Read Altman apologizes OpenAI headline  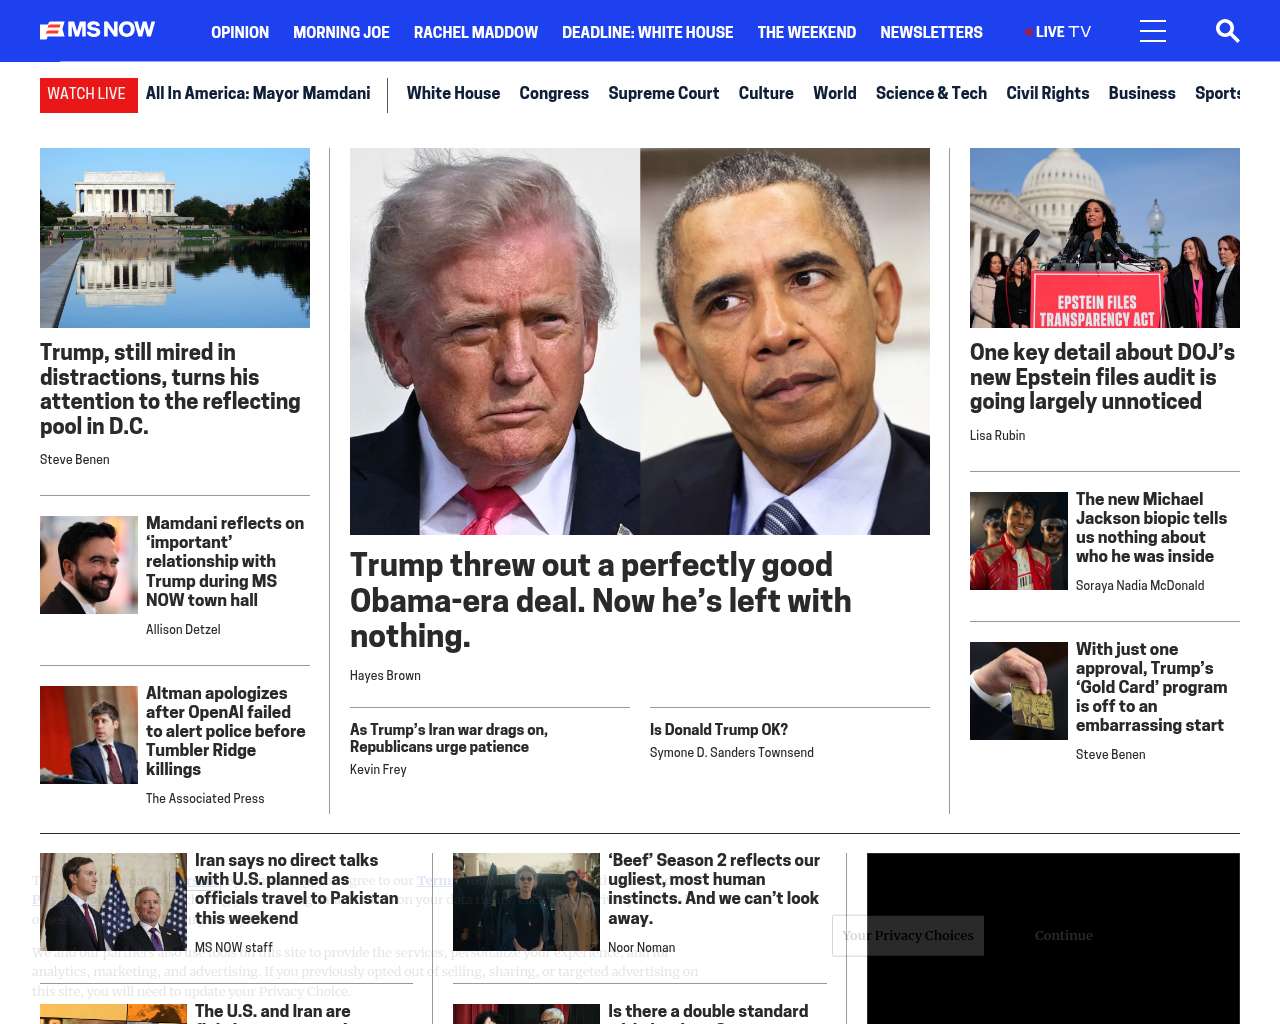[226, 731]
